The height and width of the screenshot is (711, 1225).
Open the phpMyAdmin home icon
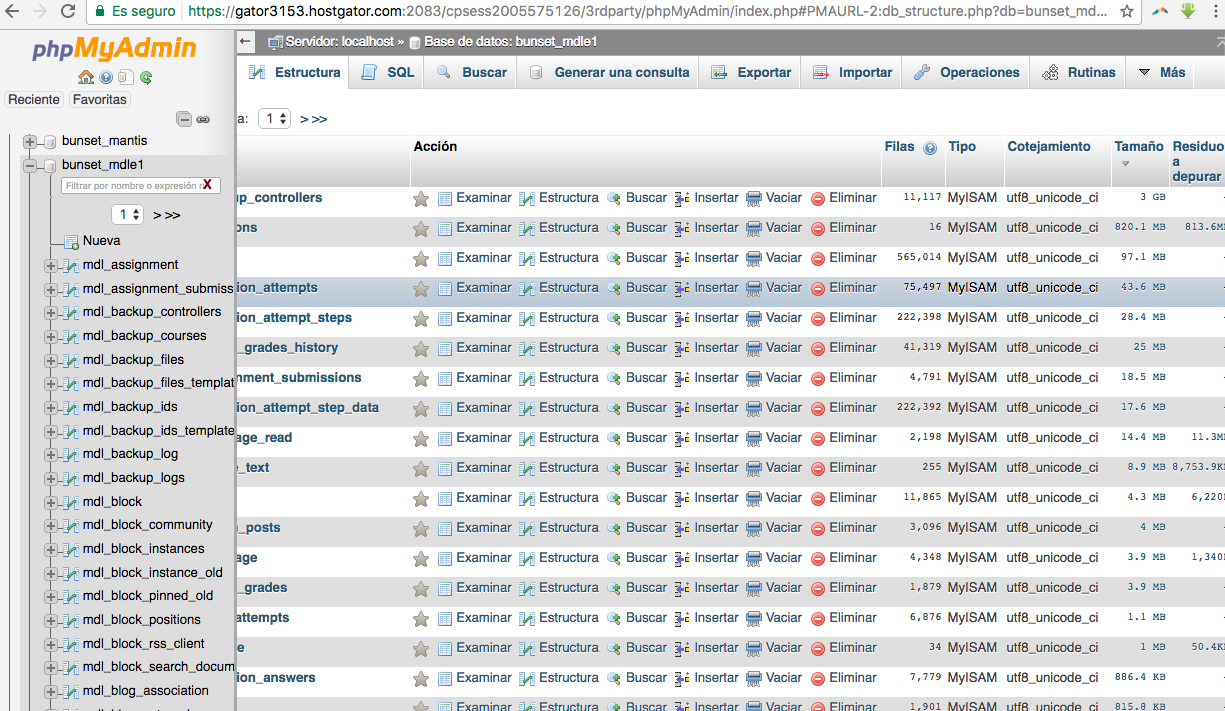86,77
